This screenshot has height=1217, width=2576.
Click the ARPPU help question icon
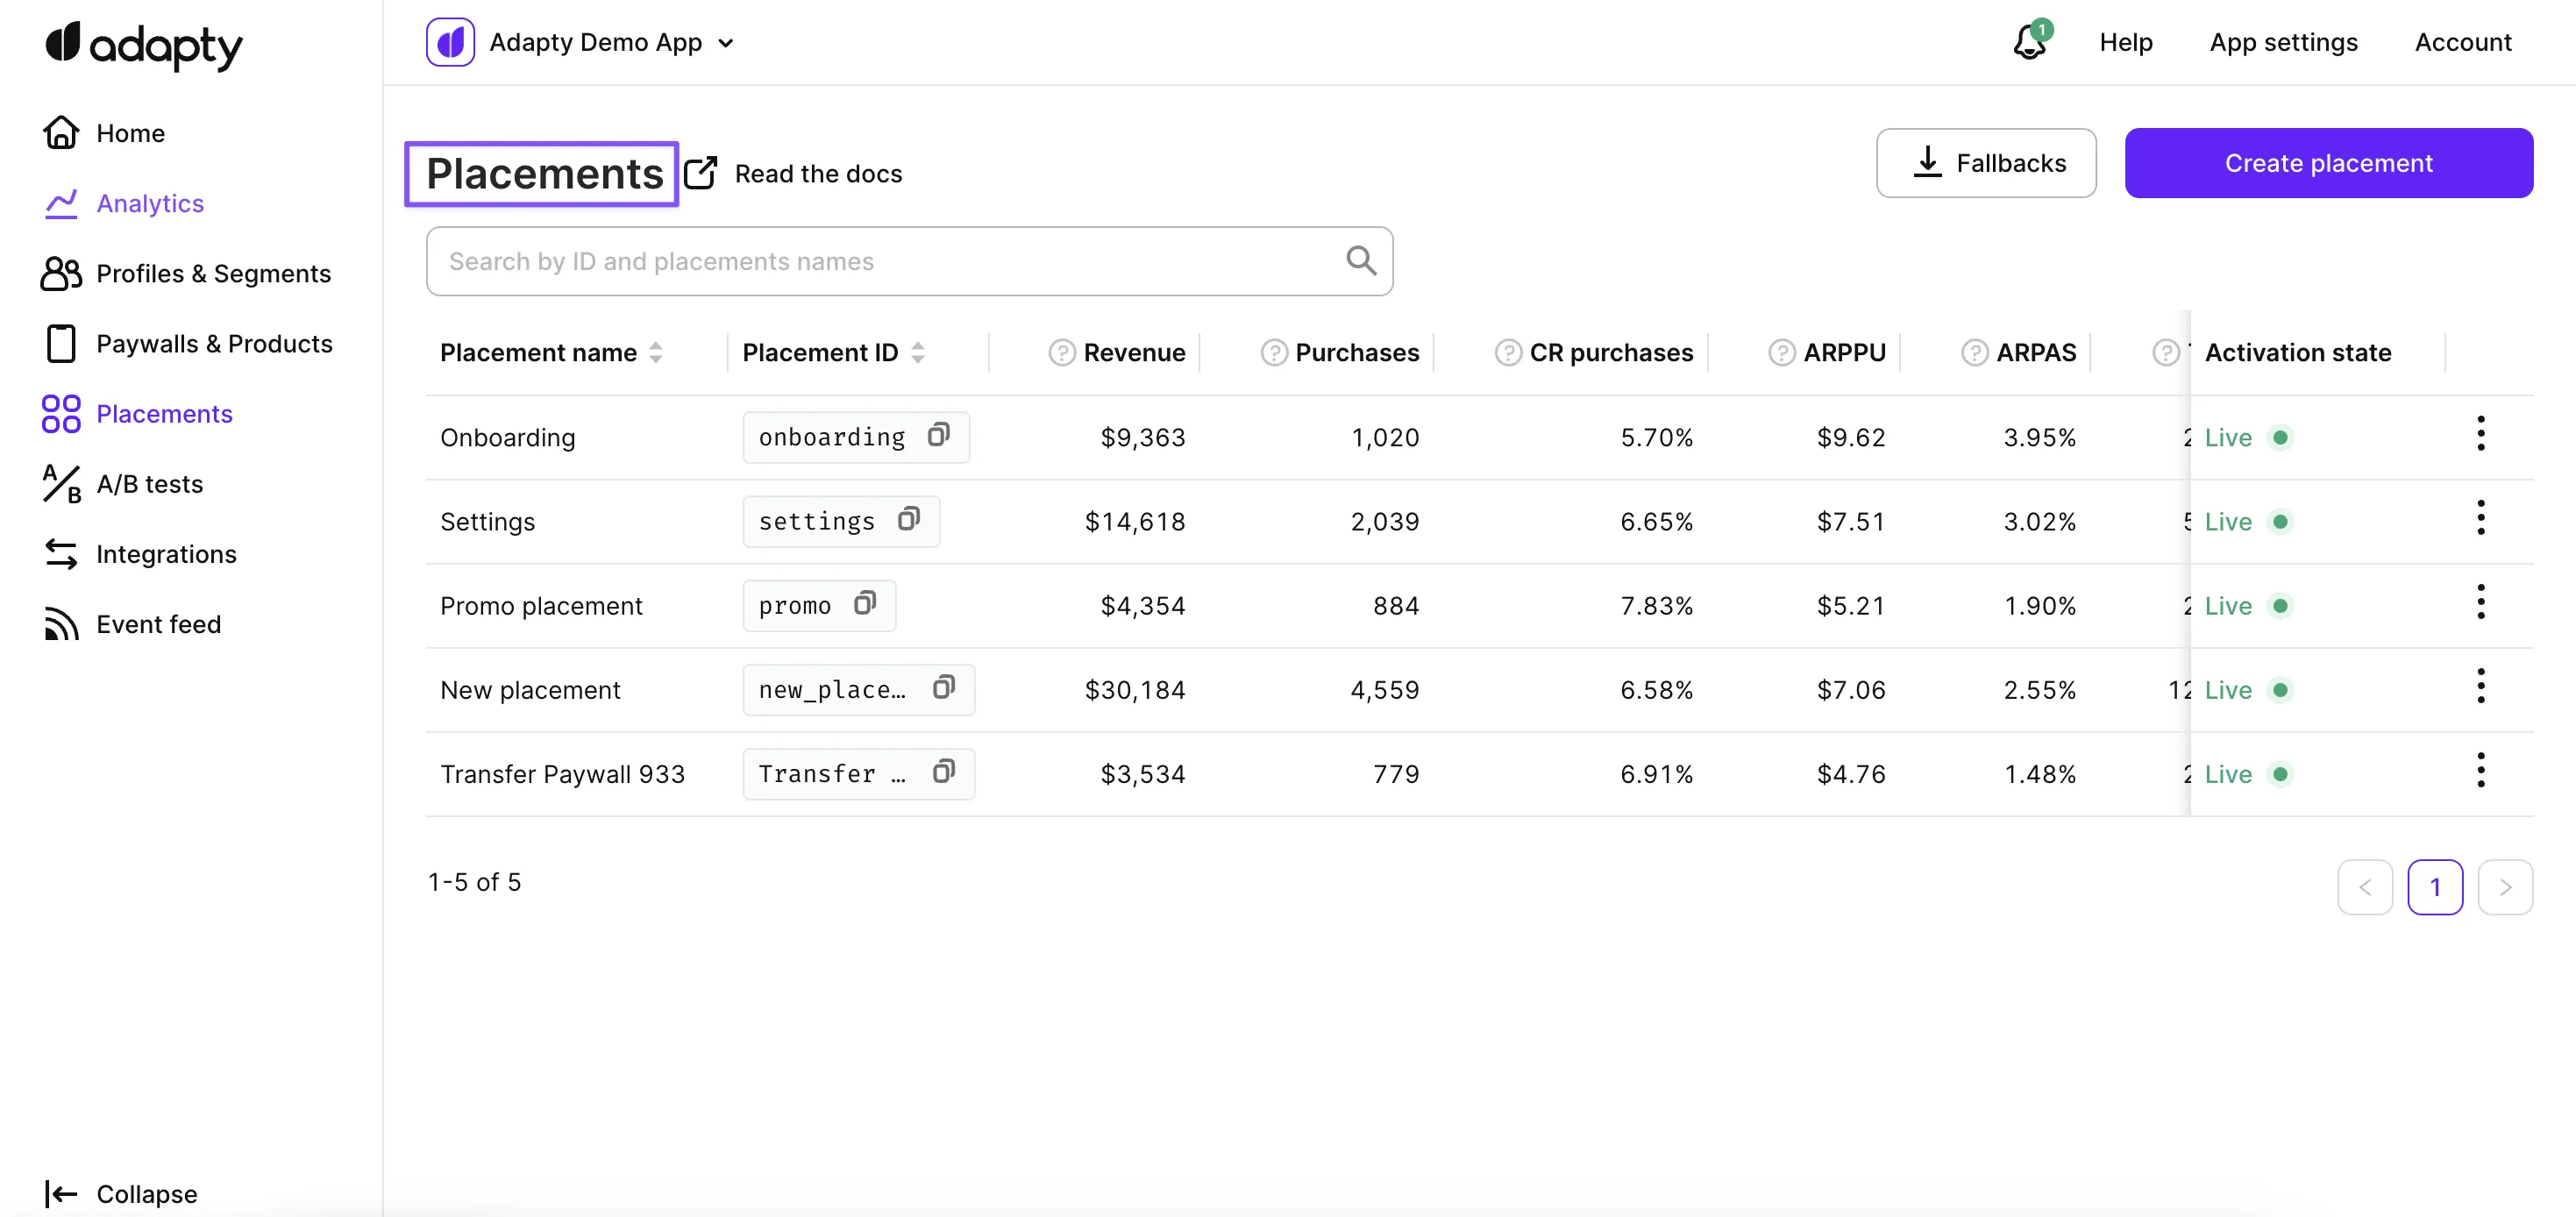tap(1781, 353)
